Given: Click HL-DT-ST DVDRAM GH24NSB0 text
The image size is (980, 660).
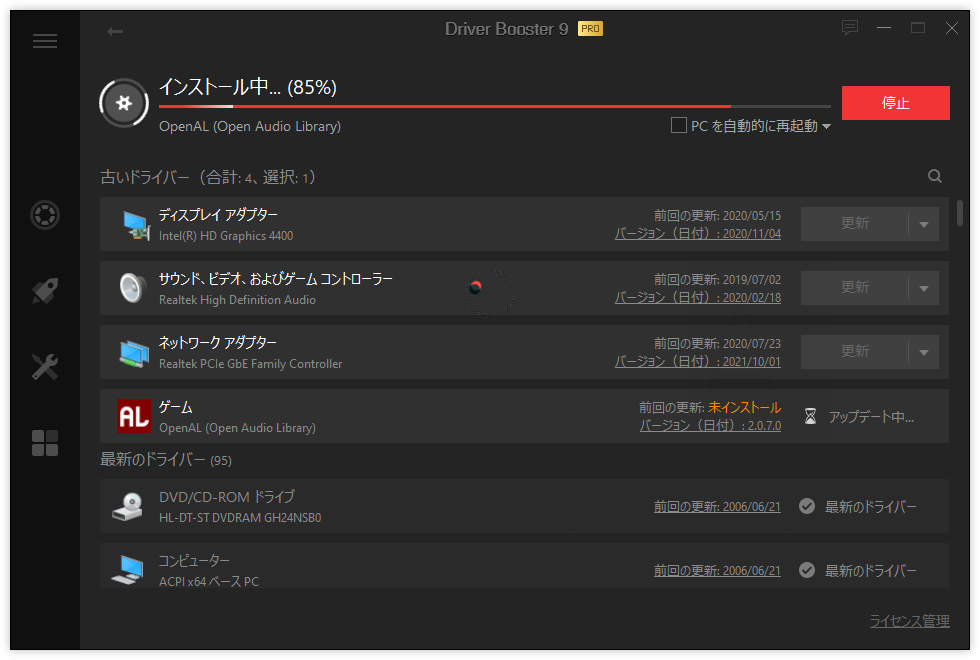Looking at the screenshot, I should coord(240,518).
